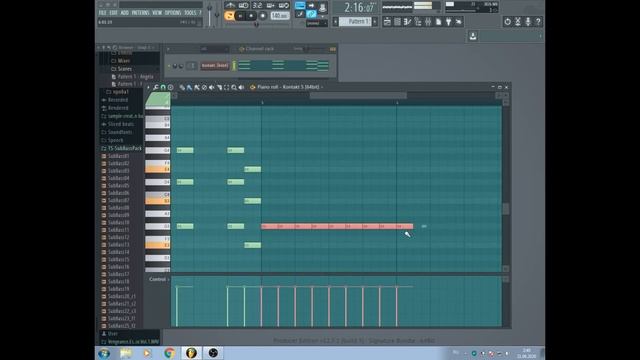The width and height of the screenshot is (640, 360).
Task: Click the Record button in transport panel
Action: (x=263, y=16)
